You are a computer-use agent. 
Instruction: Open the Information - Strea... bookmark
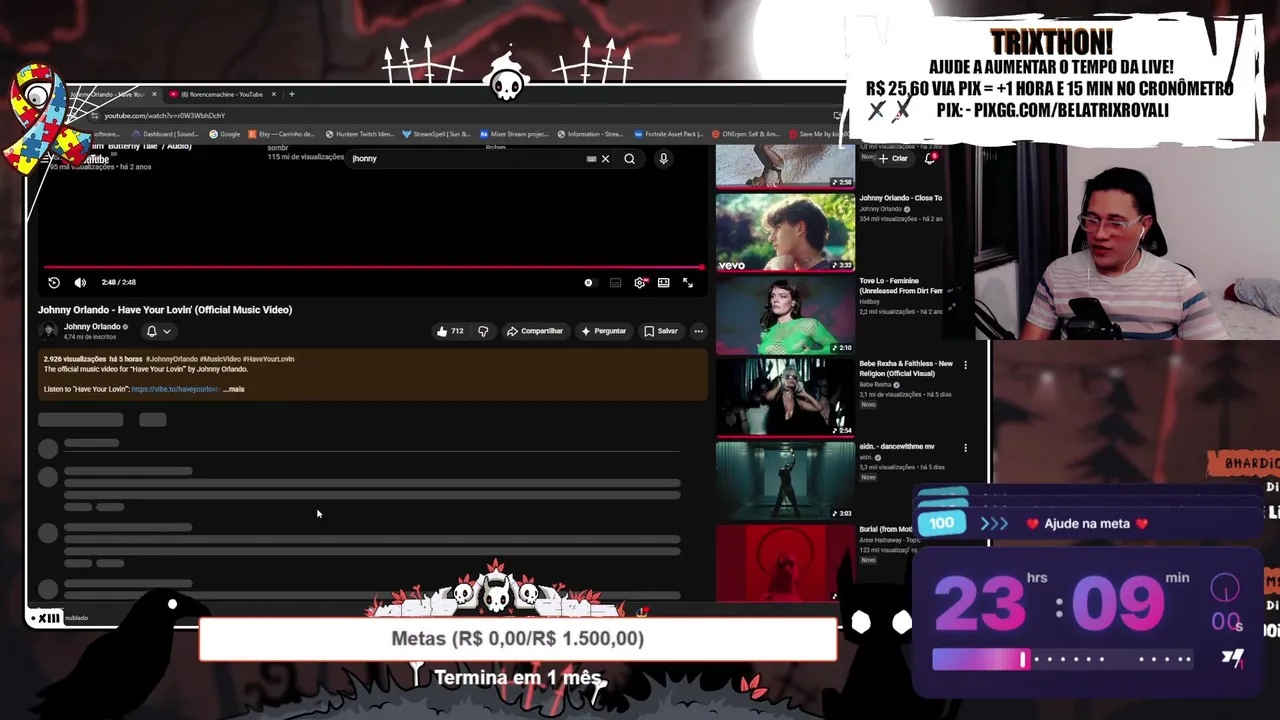tap(591, 134)
